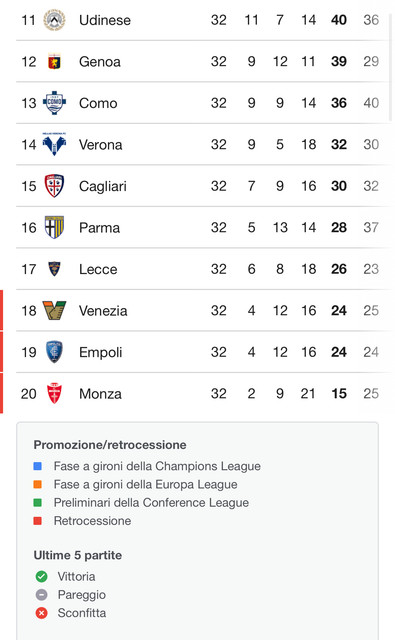Open the Venezia team page
Screen dimensions: 395x640
(103, 311)
